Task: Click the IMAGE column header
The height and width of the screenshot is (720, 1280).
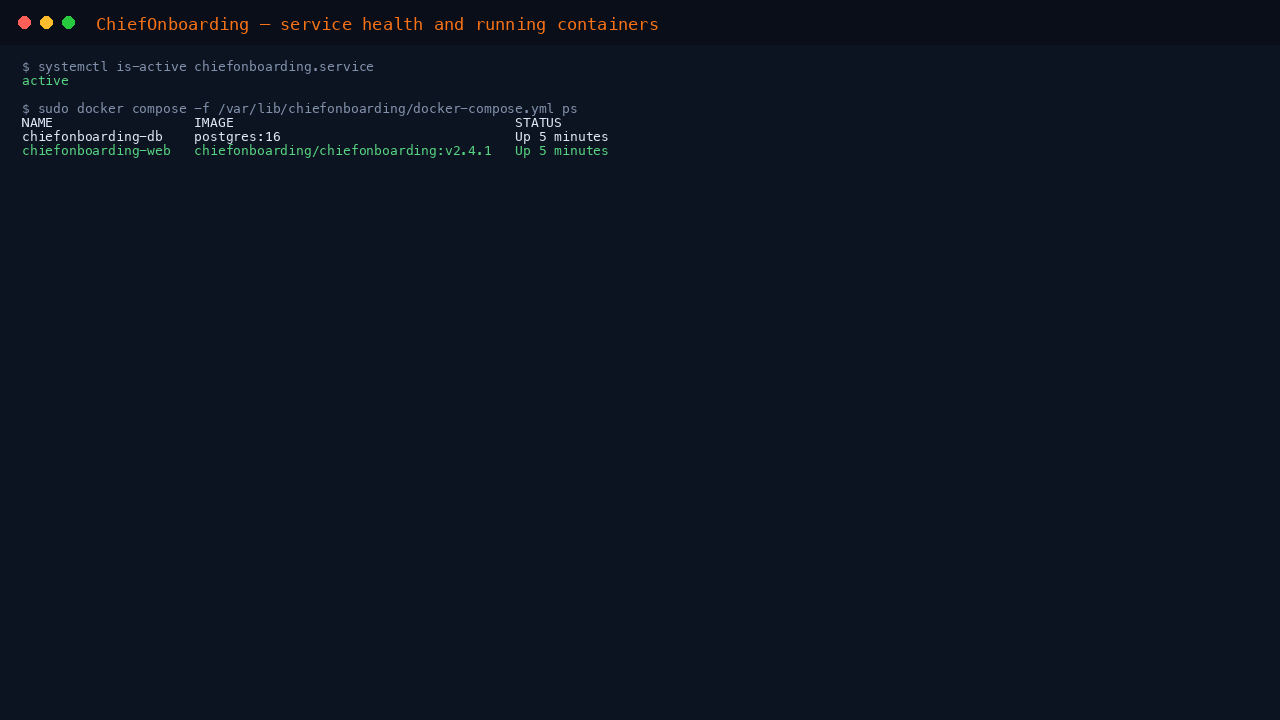Action: tap(214, 123)
